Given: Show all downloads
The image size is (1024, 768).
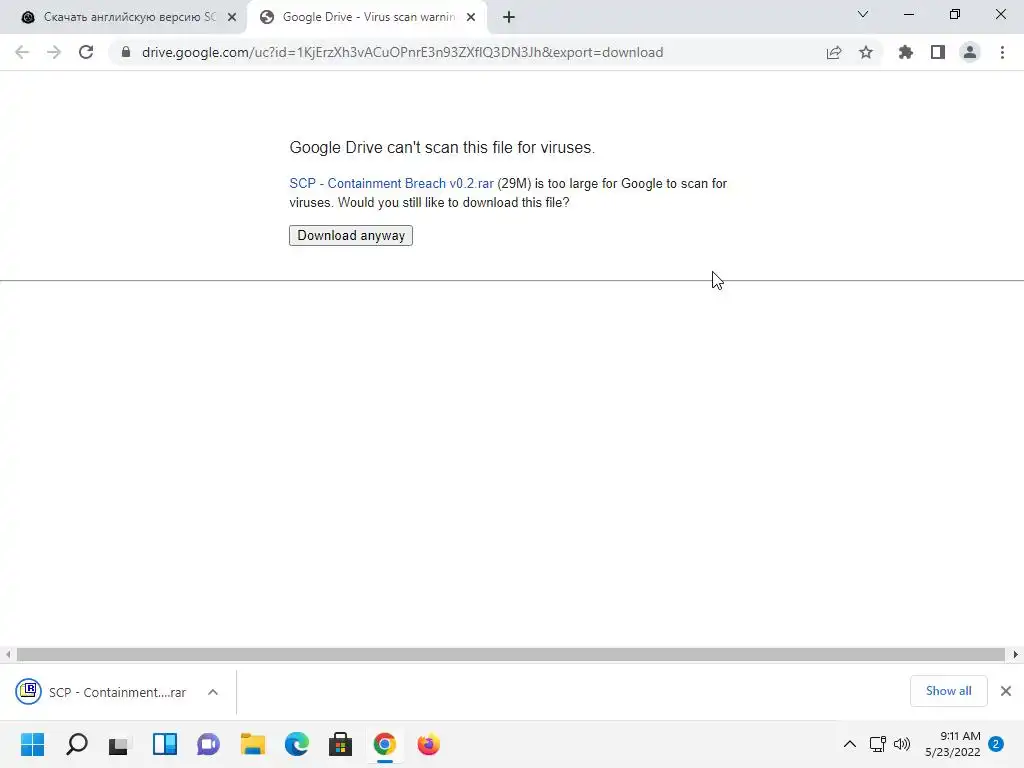Looking at the screenshot, I should tap(948, 691).
